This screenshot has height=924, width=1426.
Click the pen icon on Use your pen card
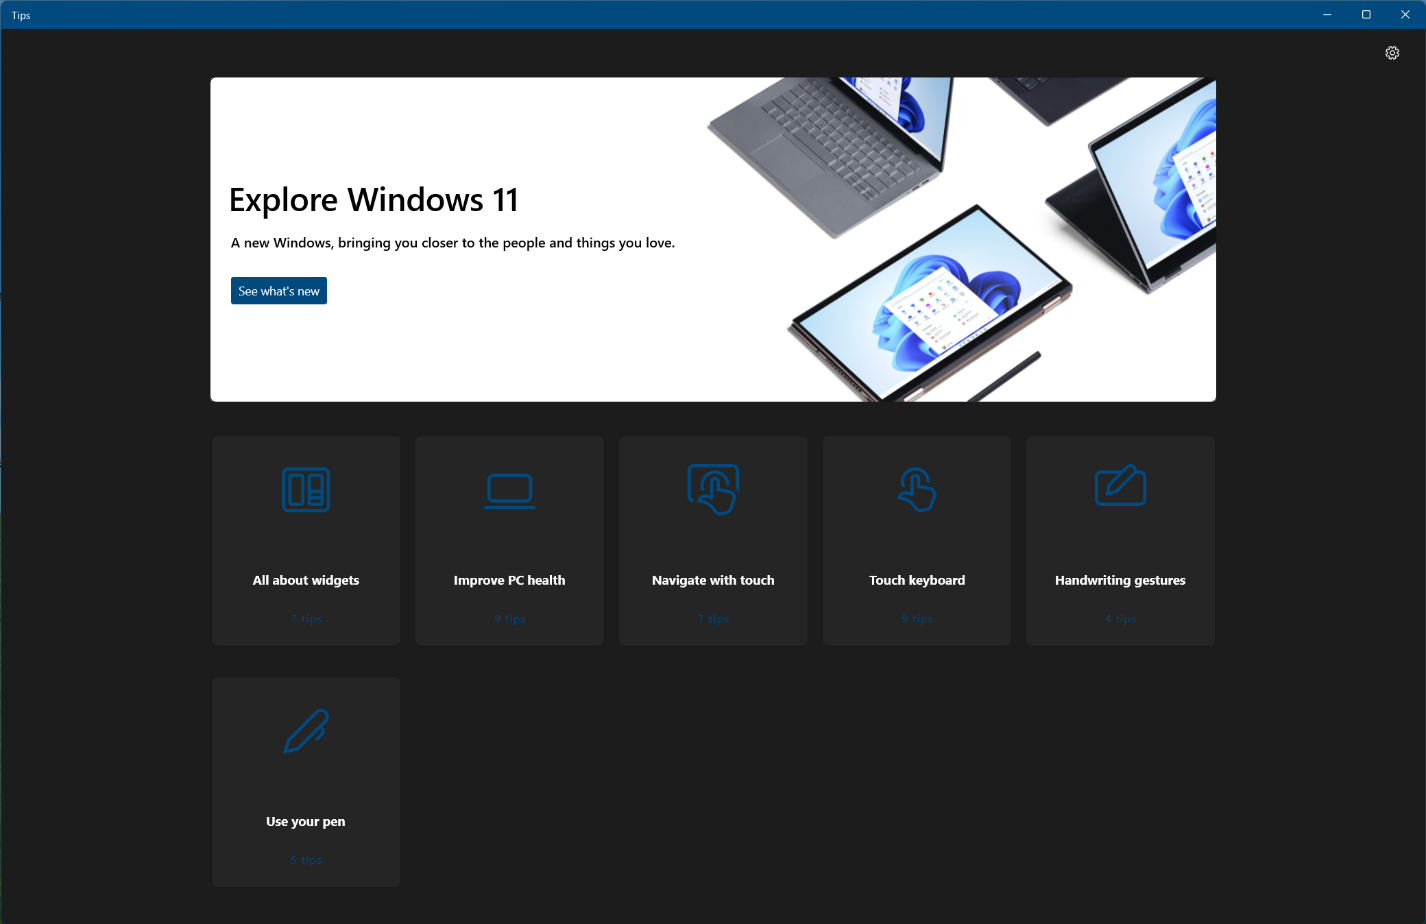tap(305, 731)
